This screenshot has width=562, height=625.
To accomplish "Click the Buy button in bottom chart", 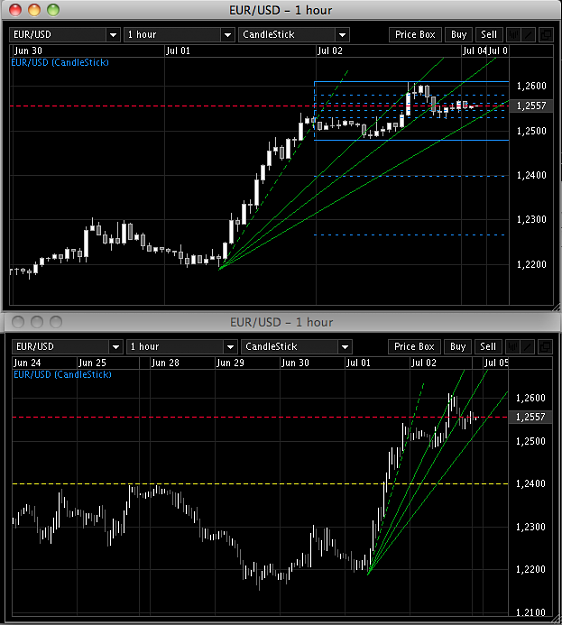I will (x=458, y=347).
